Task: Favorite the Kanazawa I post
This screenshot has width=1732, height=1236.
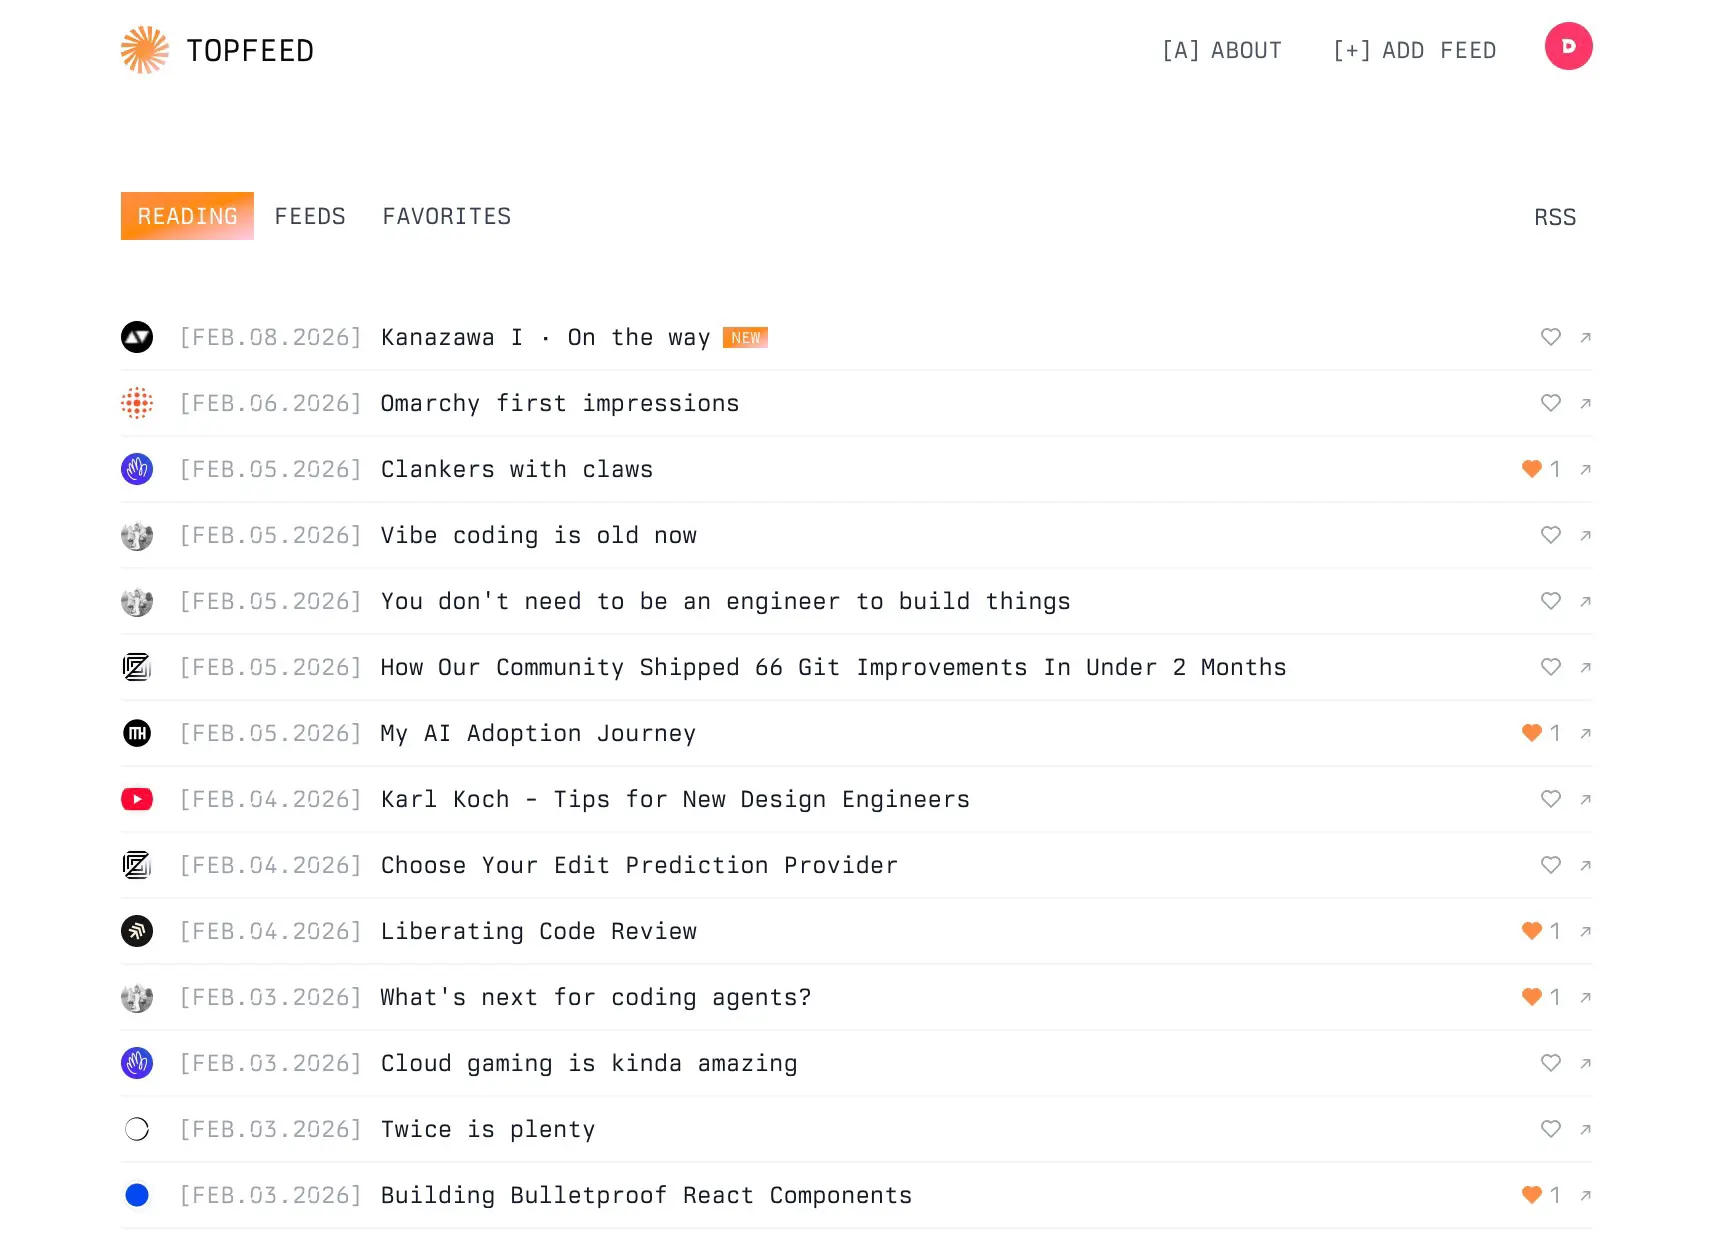Action: [1550, 337]
